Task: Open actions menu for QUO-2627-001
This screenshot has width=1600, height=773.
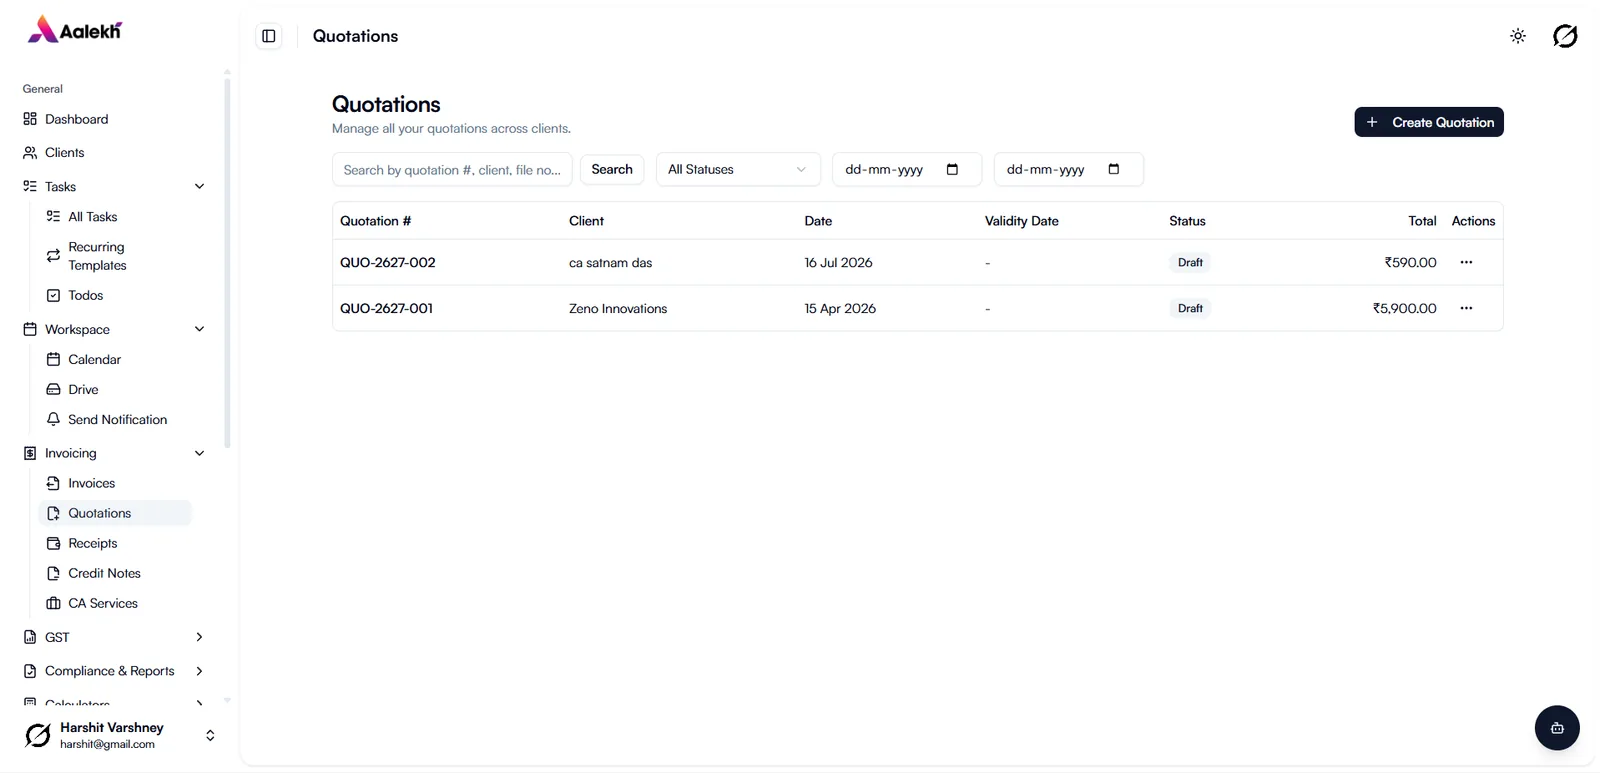Action: pyautogui.click(x=1466, y=309)
